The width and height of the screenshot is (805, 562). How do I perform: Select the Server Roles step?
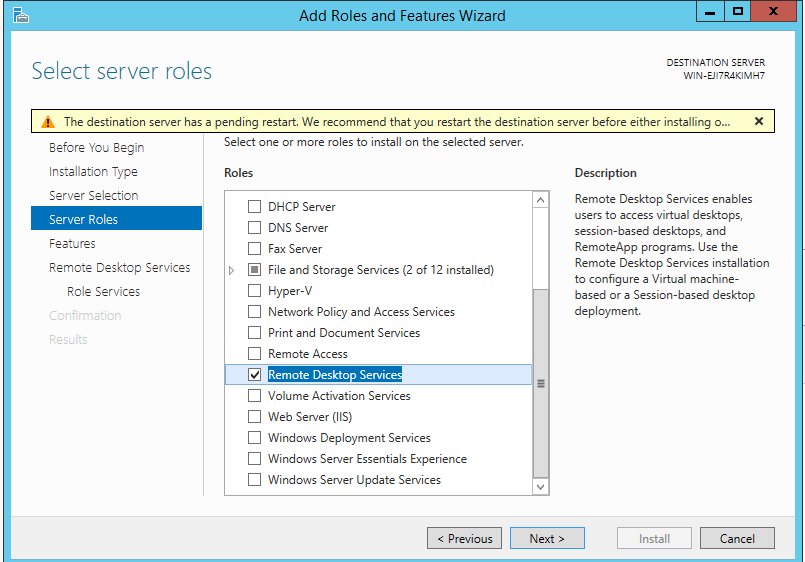(117, 219)
